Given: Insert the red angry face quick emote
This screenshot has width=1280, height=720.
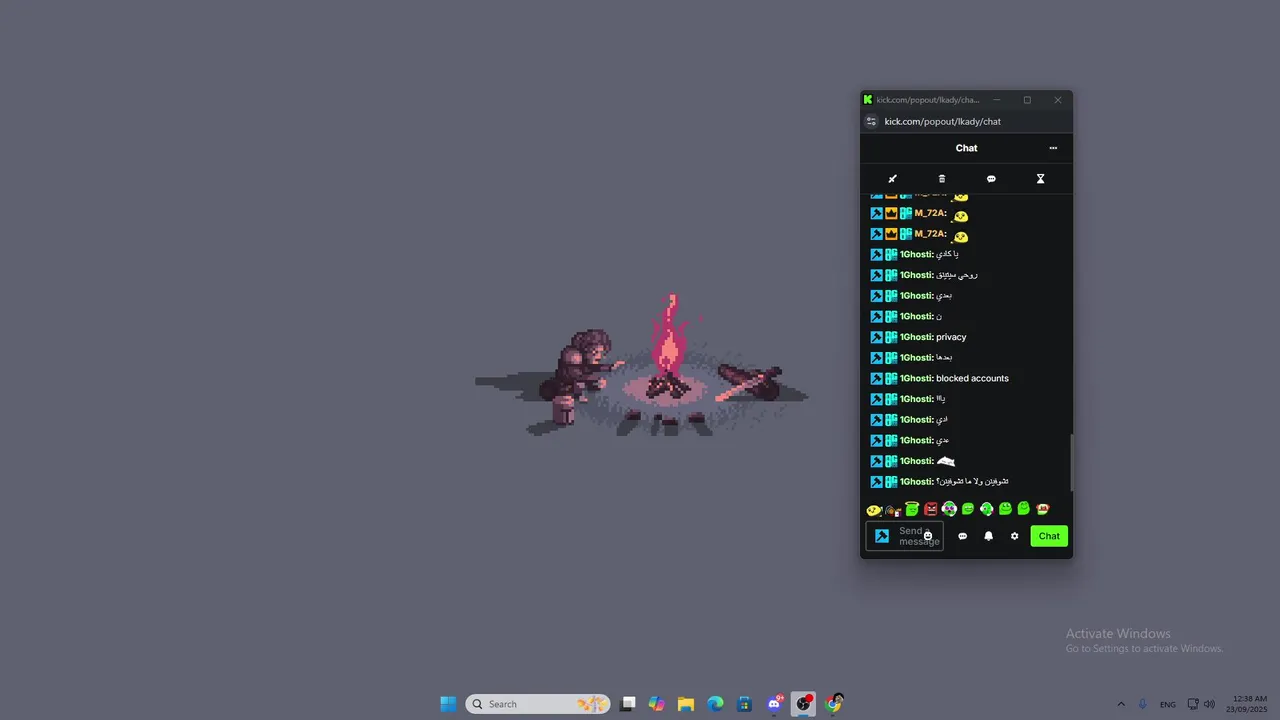Looking at the screenshot, I should click(931, 509).
